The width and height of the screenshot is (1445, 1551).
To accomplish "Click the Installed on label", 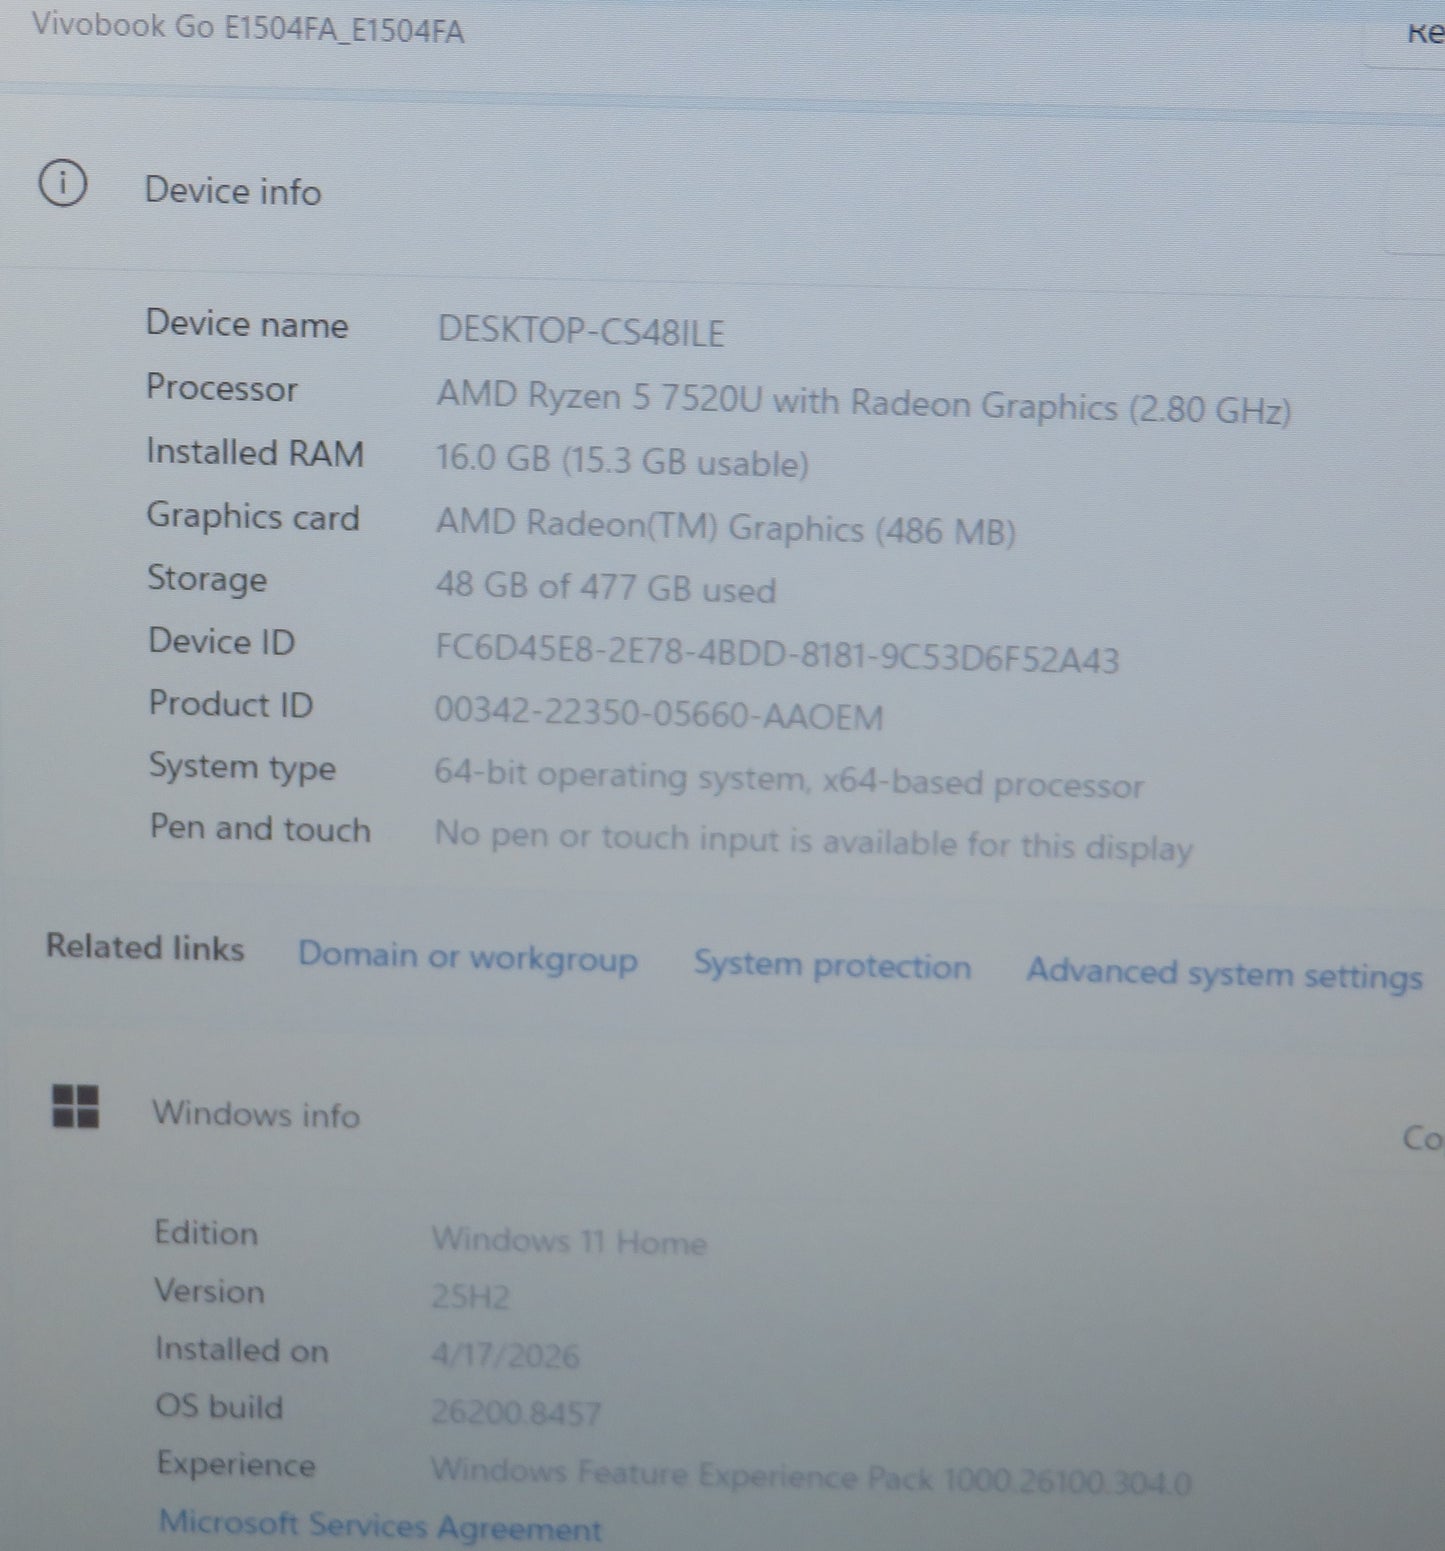I will point(241,1350).
